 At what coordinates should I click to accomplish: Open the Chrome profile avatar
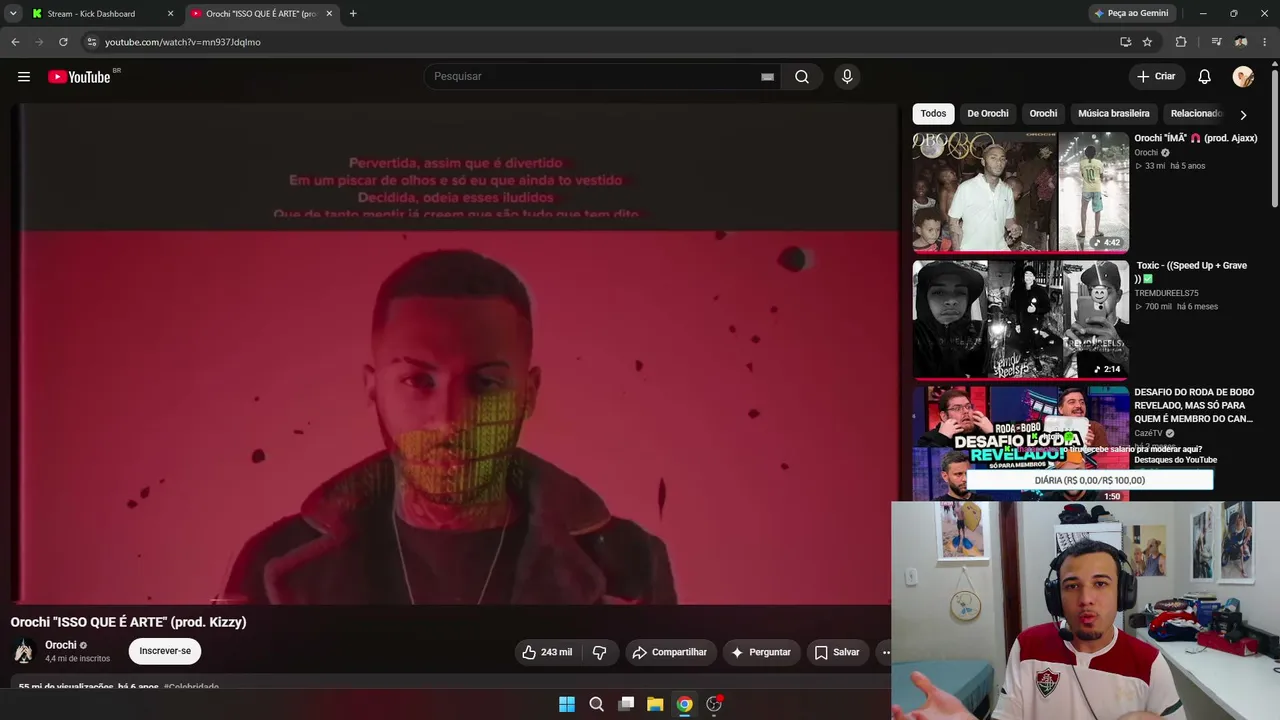[1241, 42]
